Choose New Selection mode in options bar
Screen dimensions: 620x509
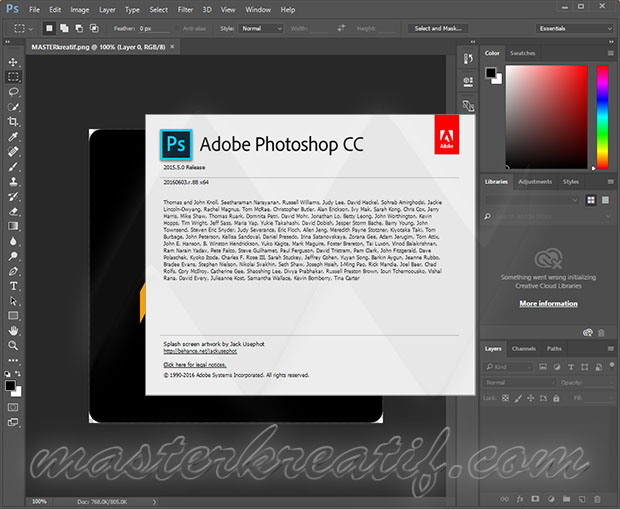(x=49, y=28)
